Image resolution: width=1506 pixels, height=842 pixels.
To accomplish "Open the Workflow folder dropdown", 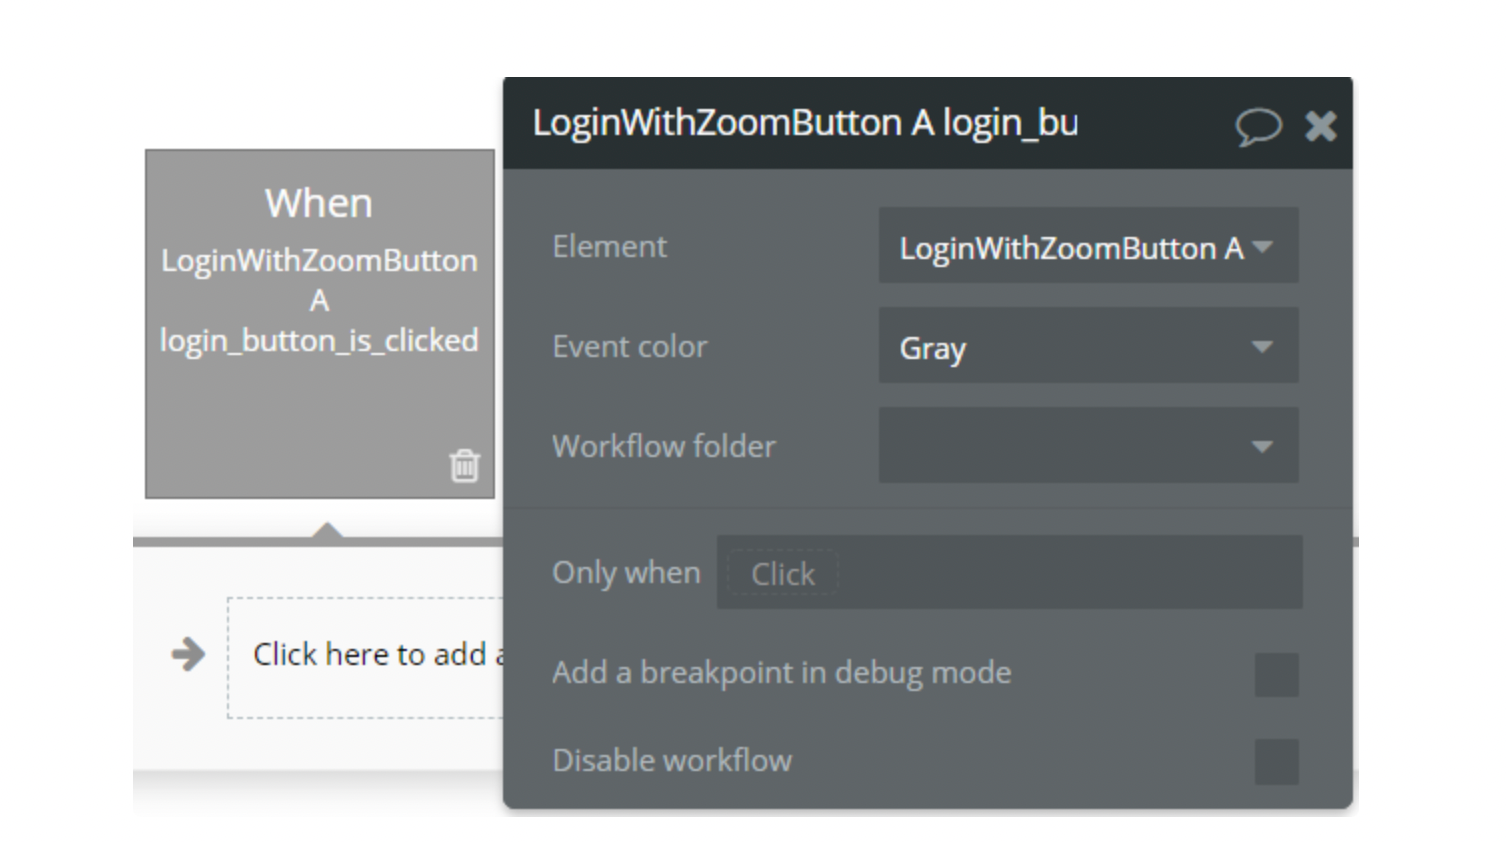I will [x=1088, y=446].
